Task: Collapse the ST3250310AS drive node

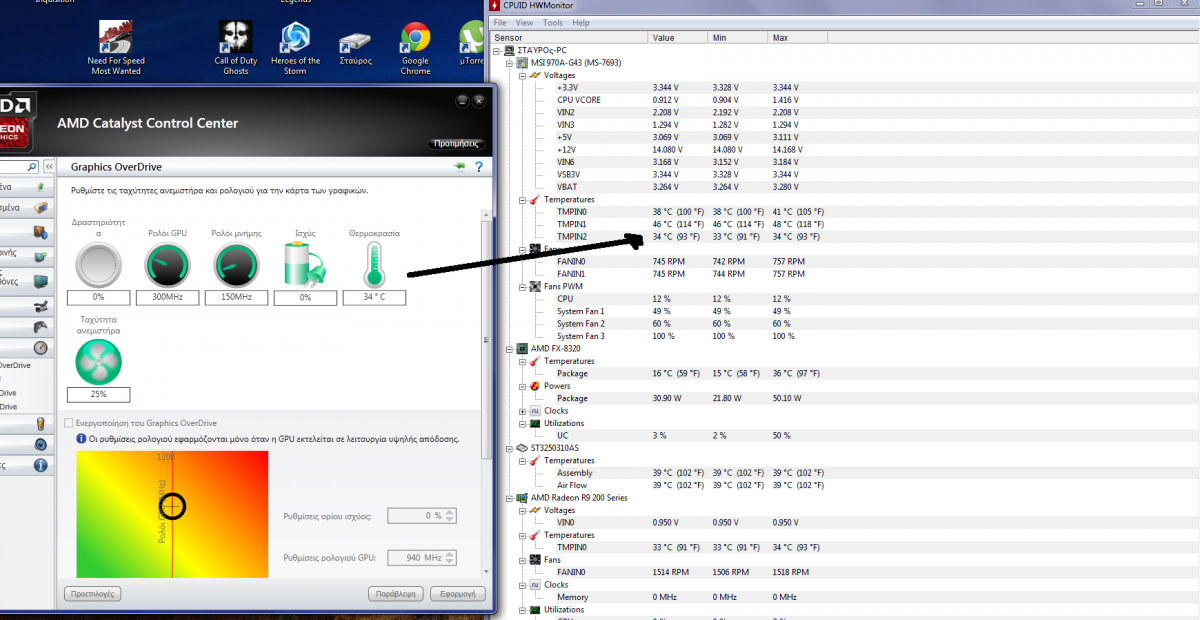Action: (x=510, y=448)
